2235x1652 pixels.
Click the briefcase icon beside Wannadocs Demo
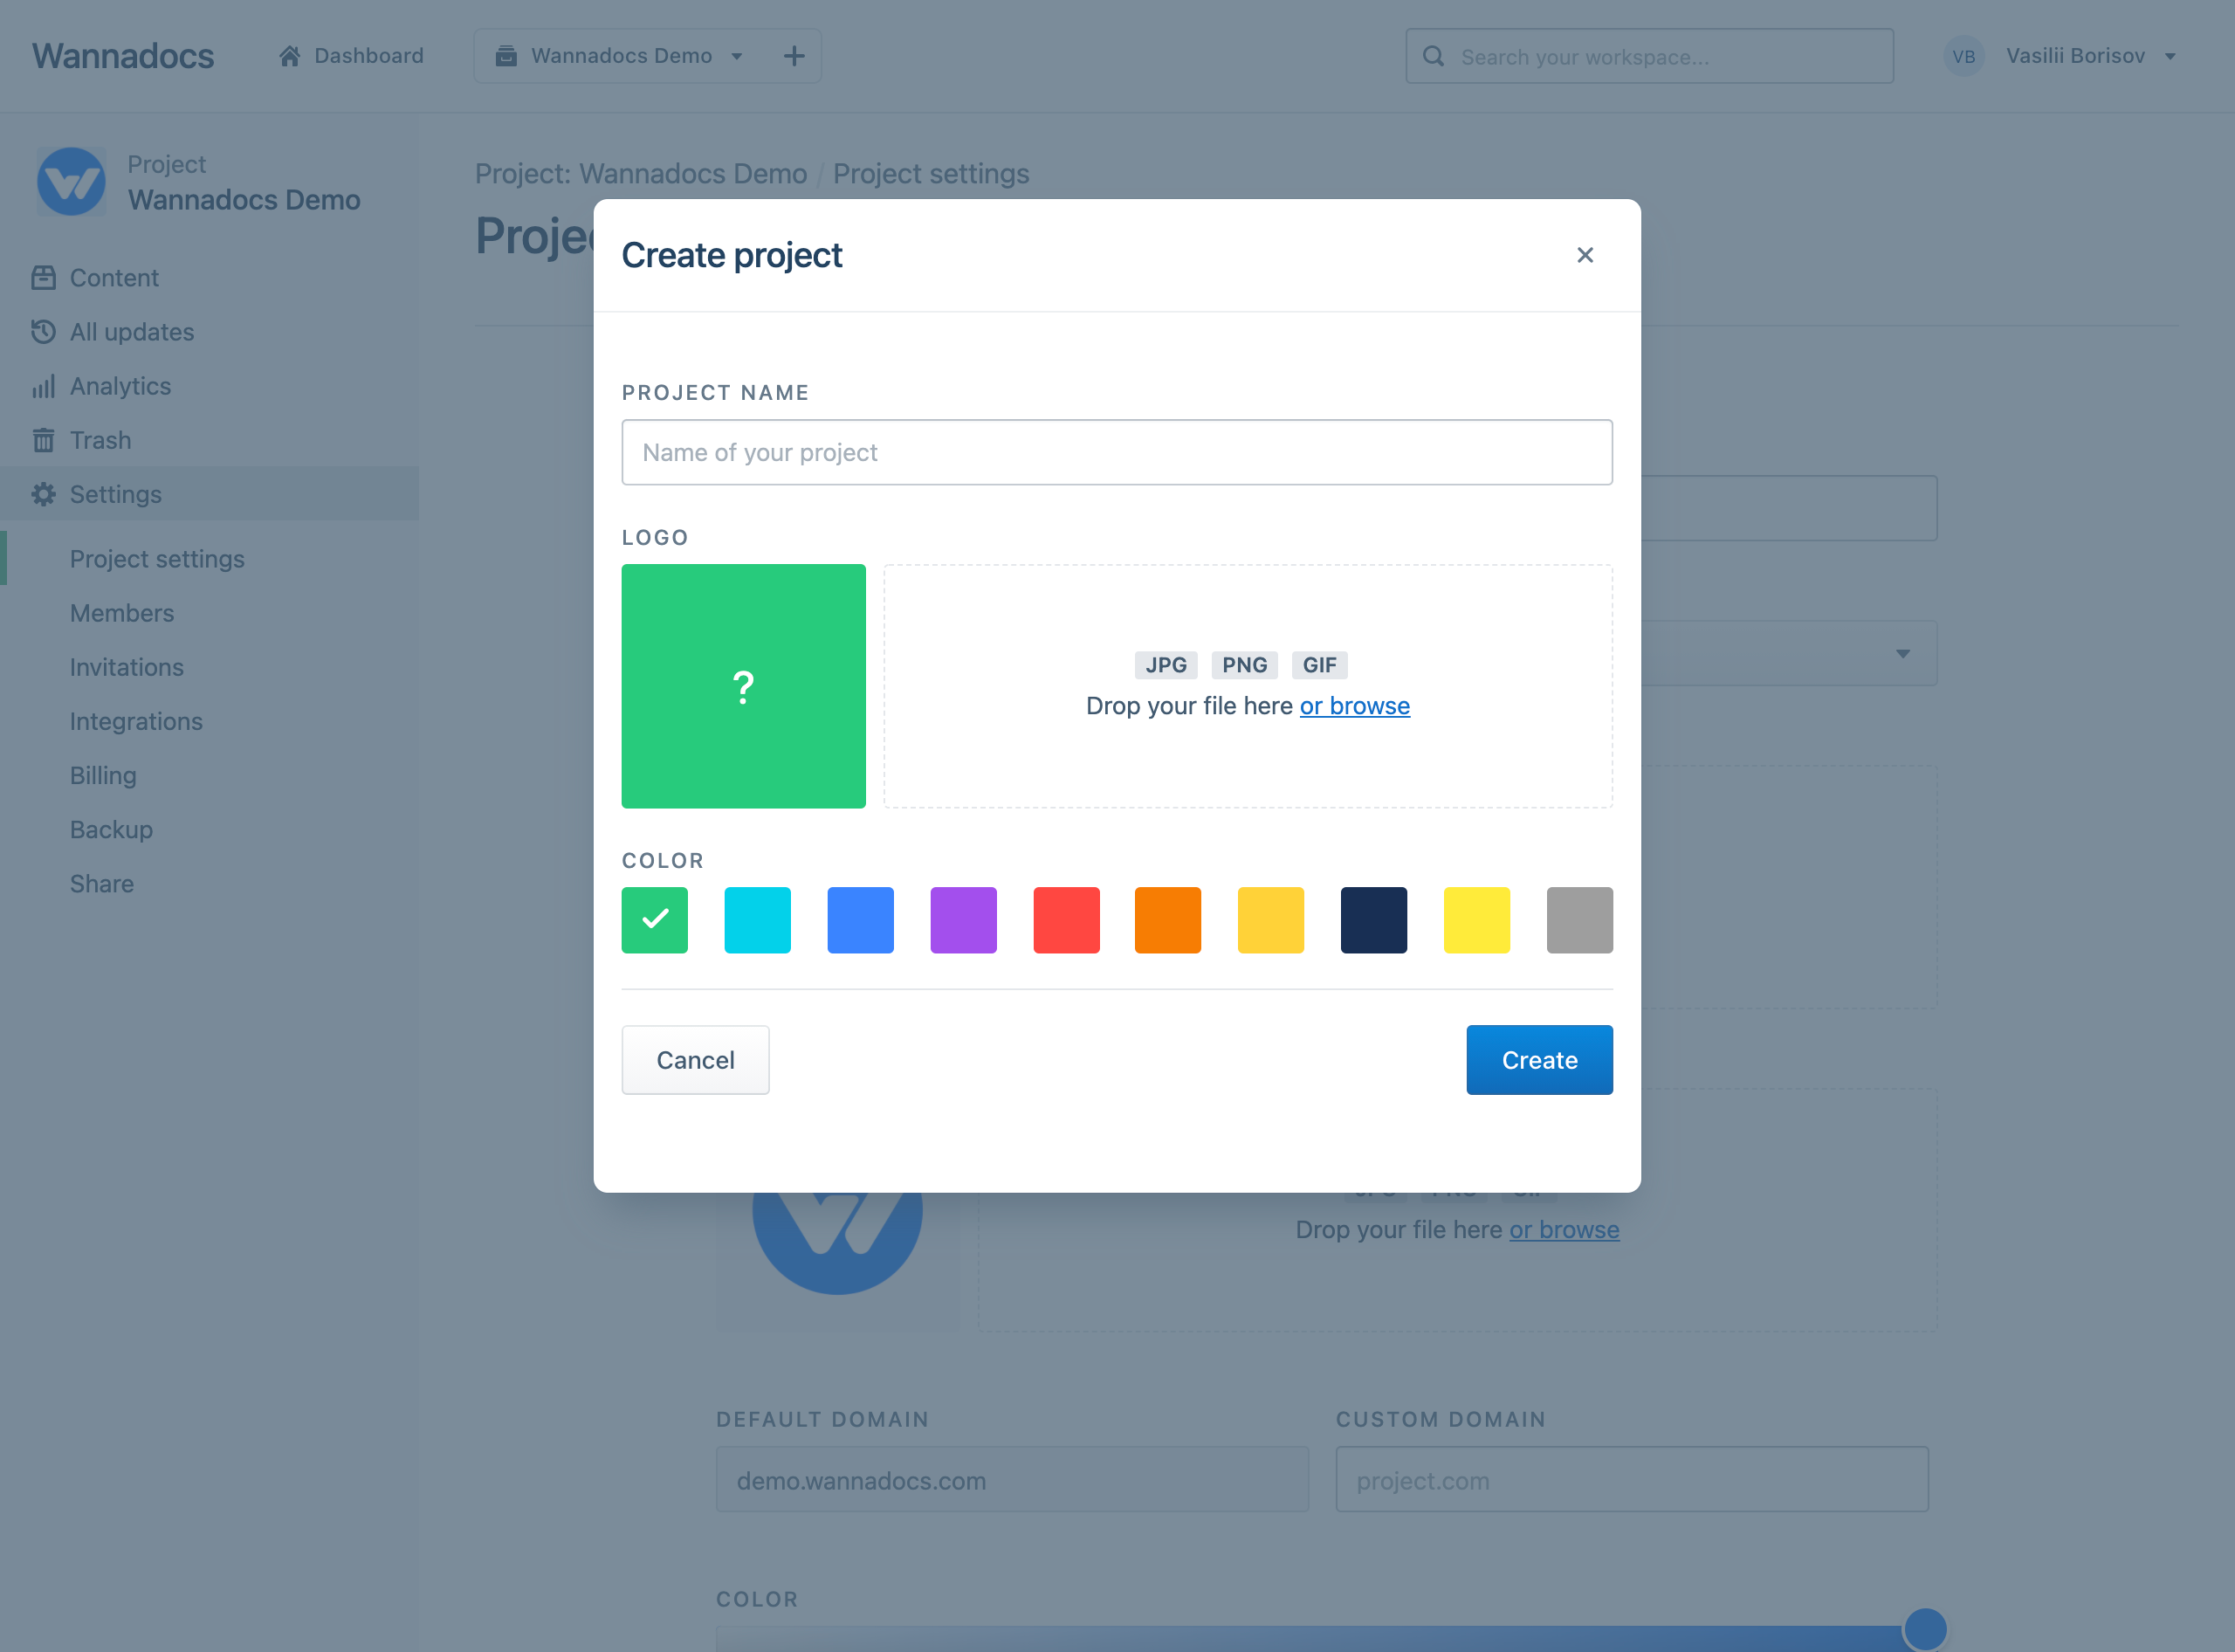(x=506, y=56)
